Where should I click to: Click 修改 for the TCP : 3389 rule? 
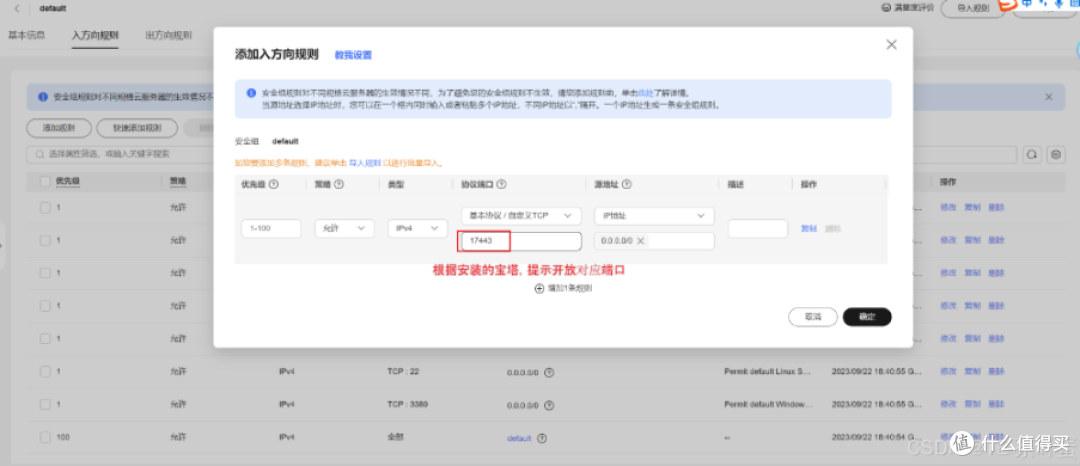click(948, 405)
